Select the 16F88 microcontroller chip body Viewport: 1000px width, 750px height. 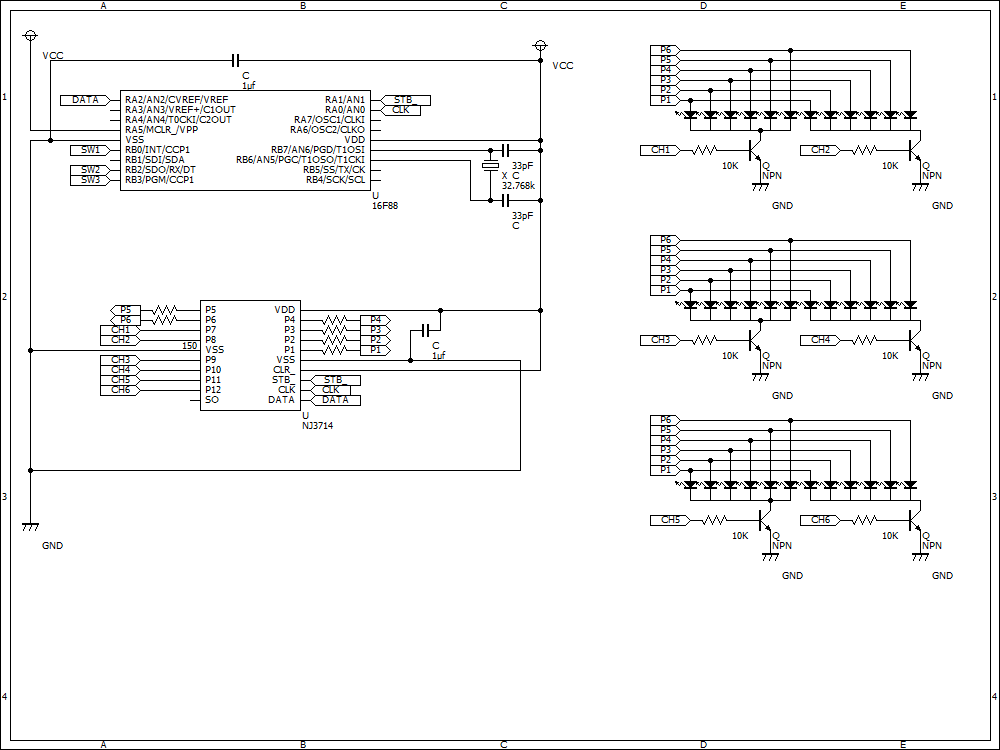click(246, 140)
